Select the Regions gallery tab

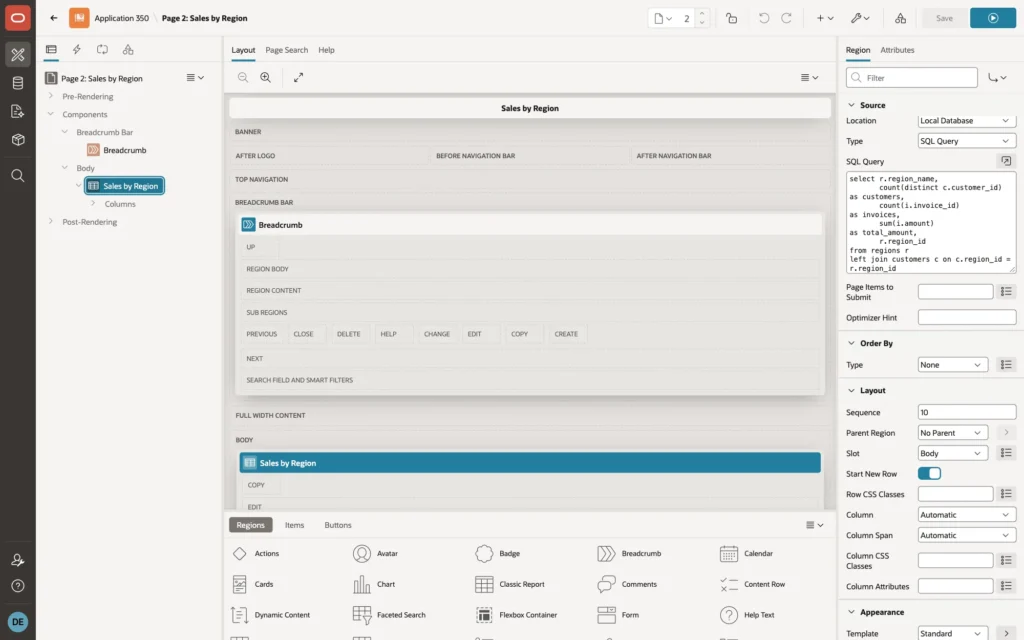pos(251,525)
